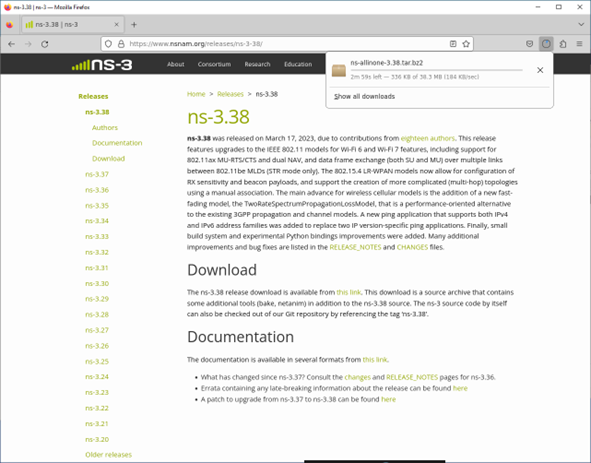Open the CHANGES files link

coord(412,247)
